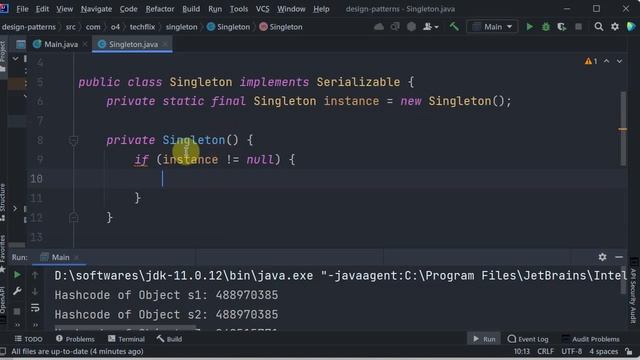
Task: Click the editor vertical scrollbar
Action: coord(623,129)
